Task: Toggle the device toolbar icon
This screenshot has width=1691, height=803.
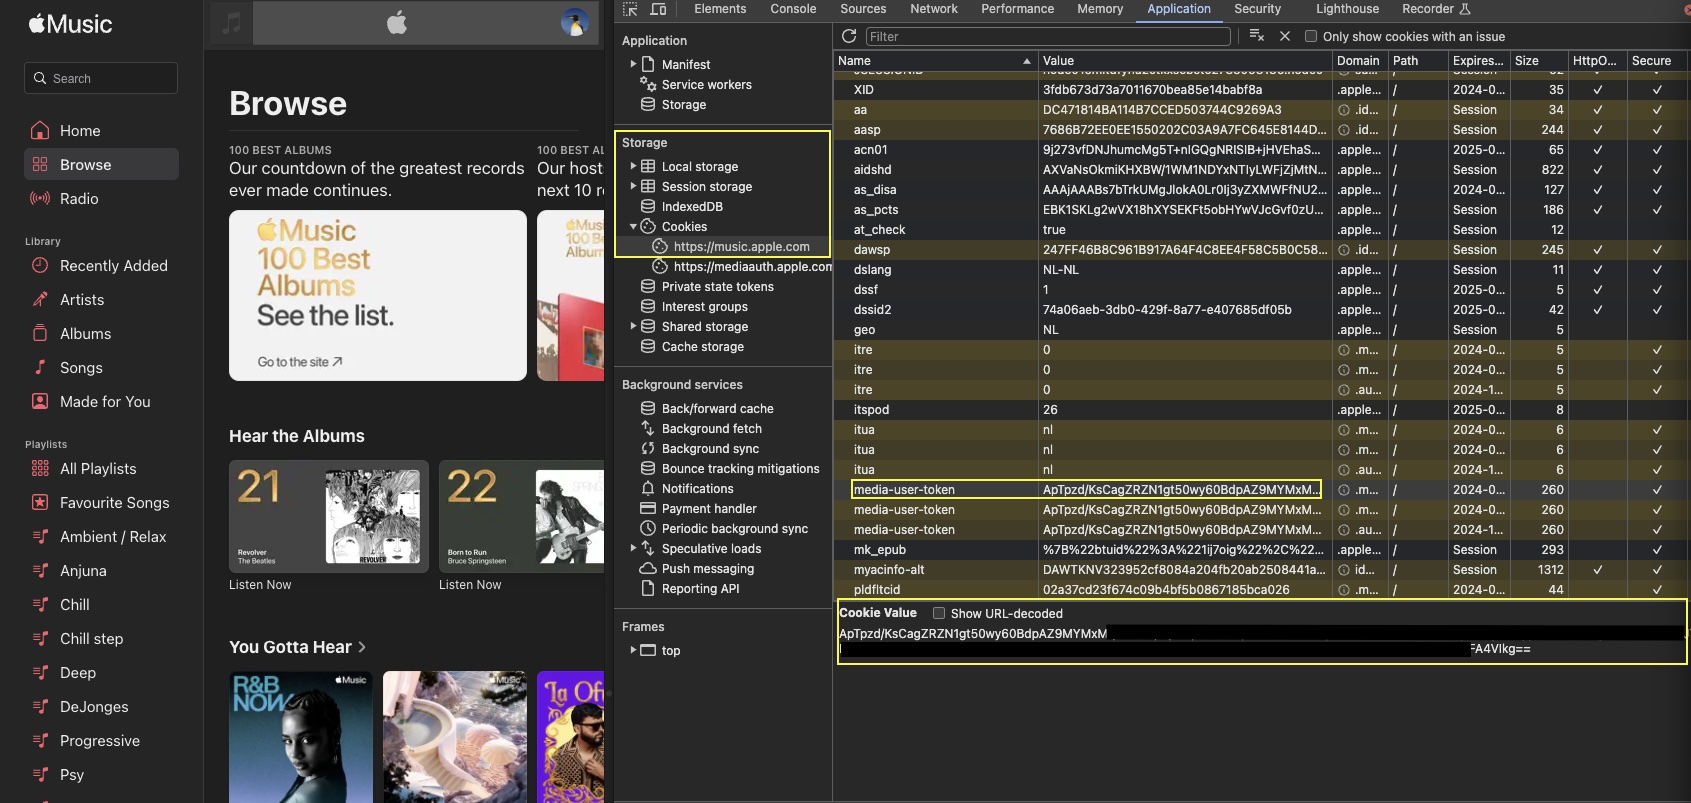Action: coord(658,9)
